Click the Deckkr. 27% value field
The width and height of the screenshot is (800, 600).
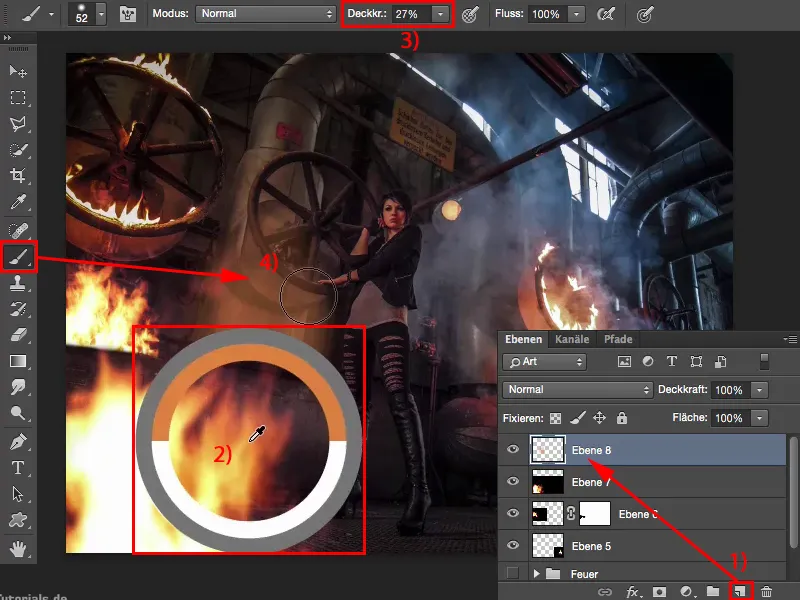pos(412,14)
